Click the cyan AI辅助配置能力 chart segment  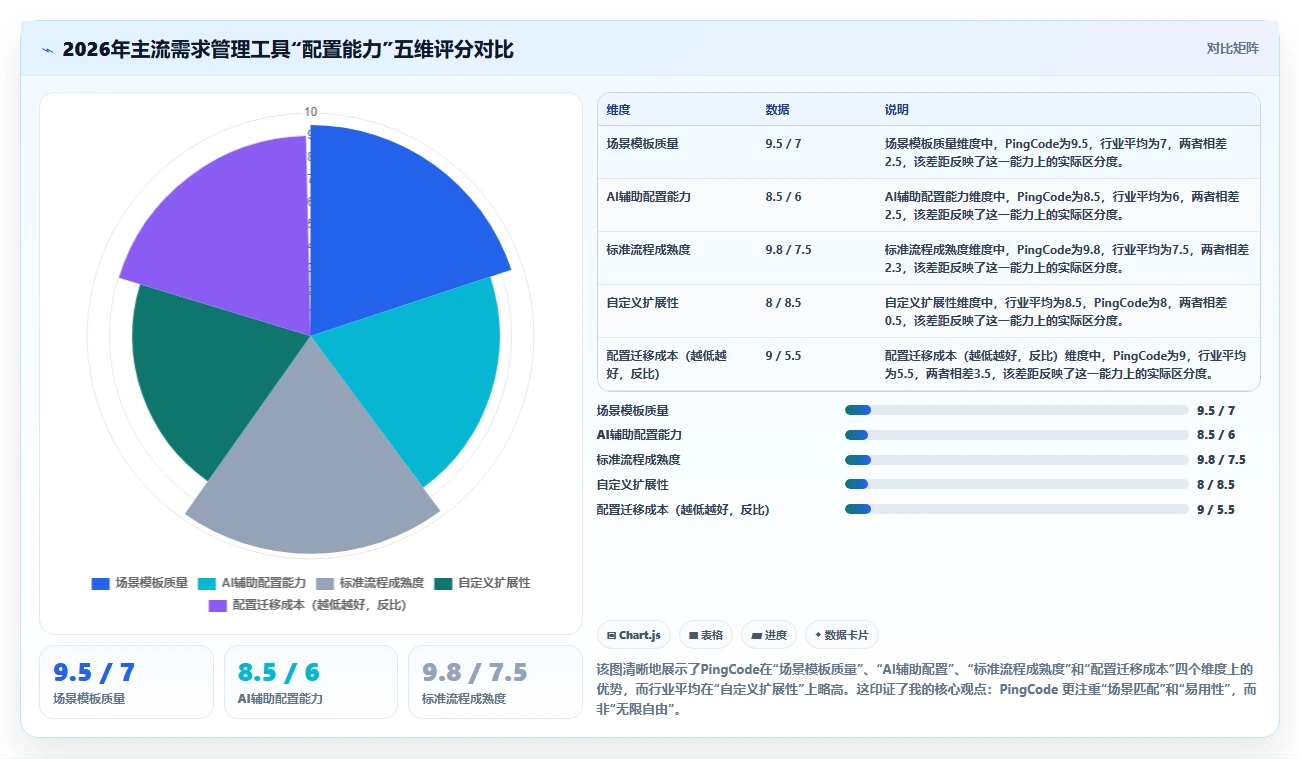point(420,370)
